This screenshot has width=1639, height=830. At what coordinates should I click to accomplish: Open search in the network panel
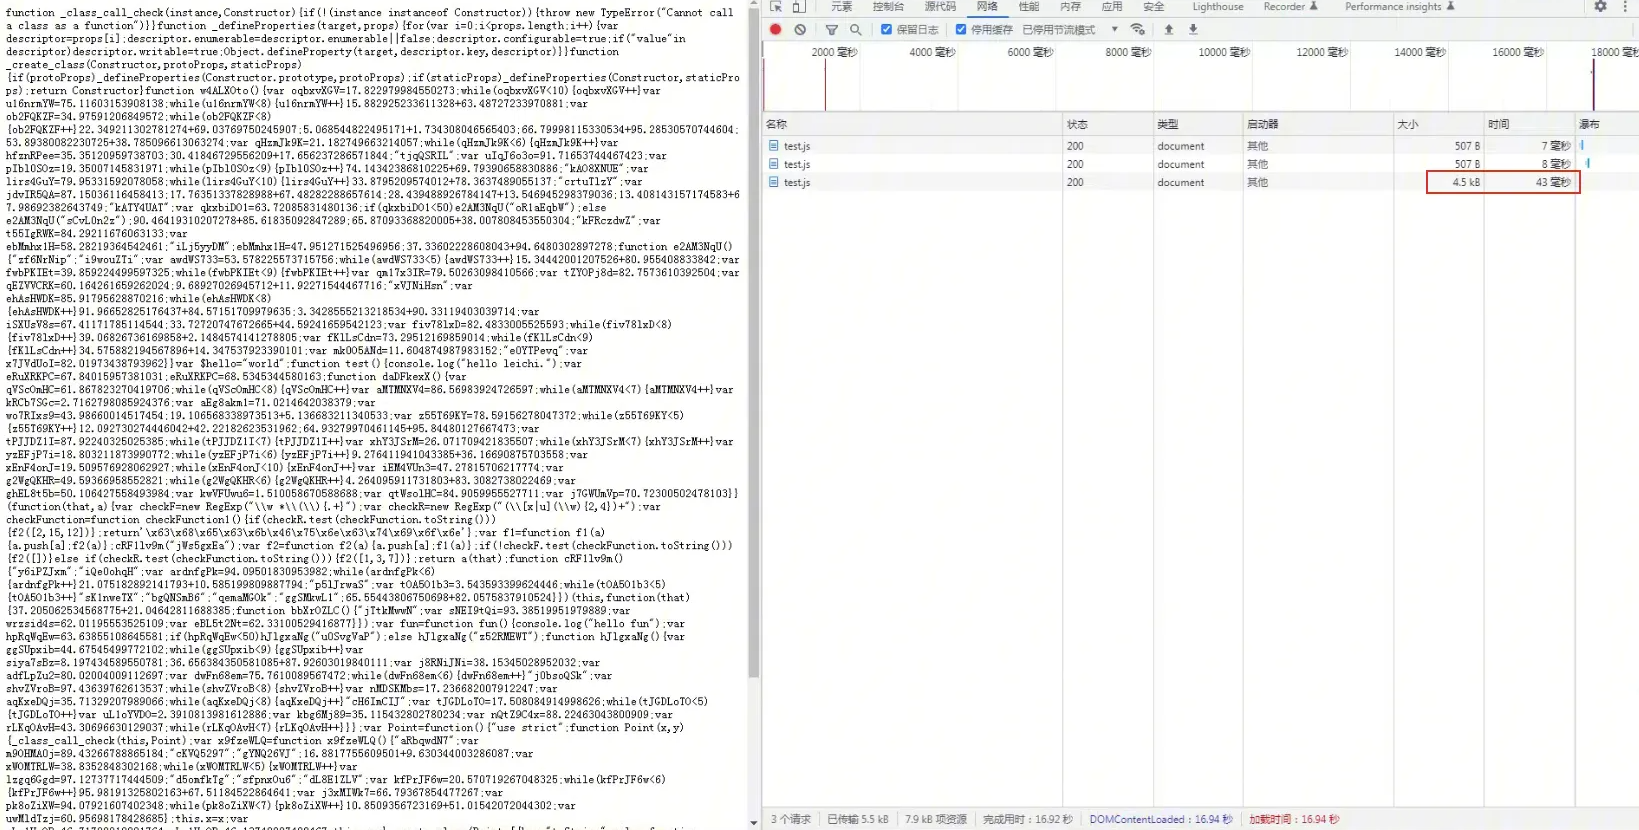coord(856,30)
